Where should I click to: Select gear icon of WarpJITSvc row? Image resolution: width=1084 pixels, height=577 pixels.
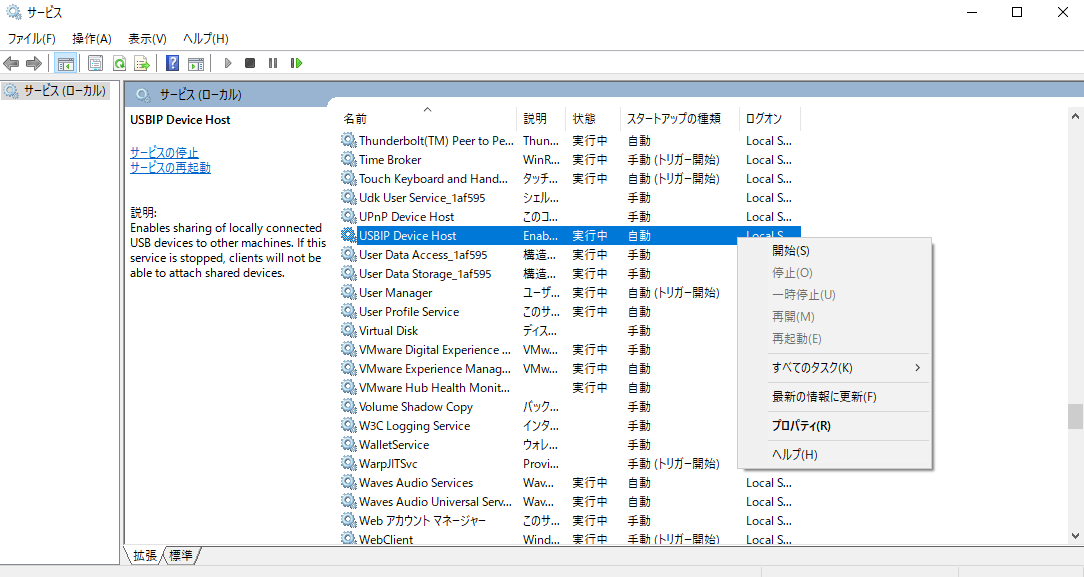click(x=349, y=464)
